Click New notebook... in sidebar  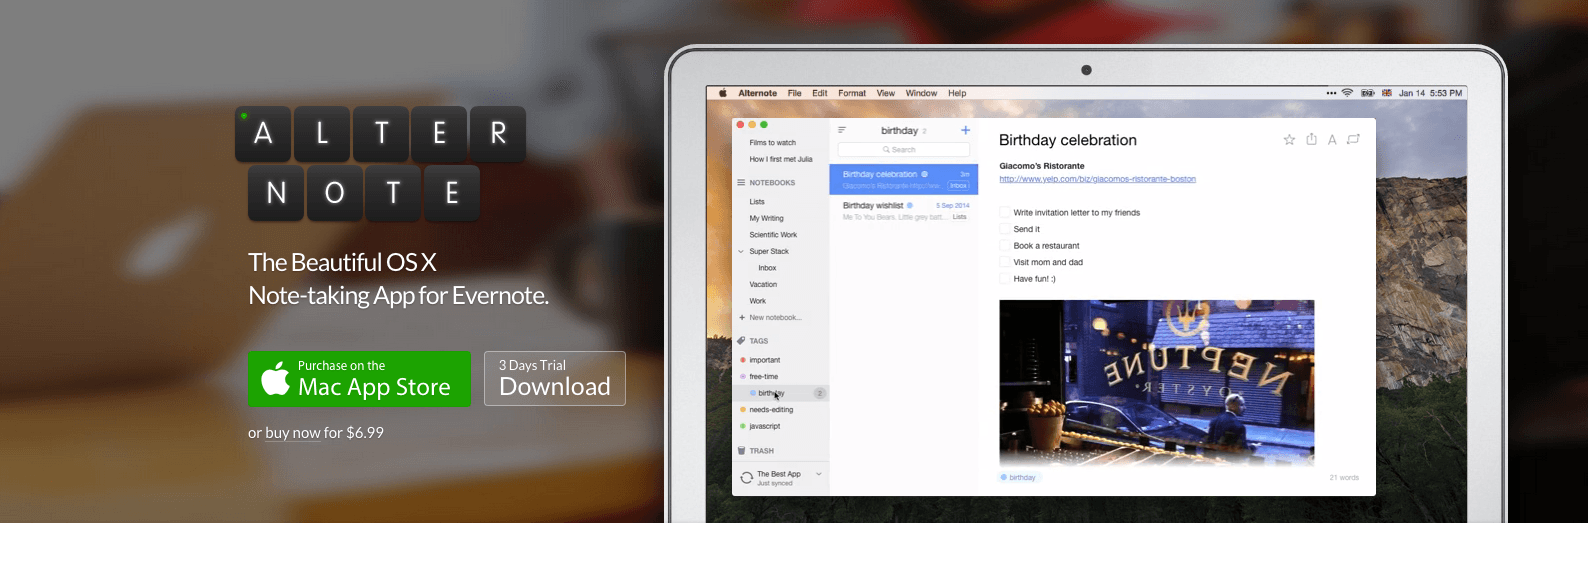tap(775, 318)
